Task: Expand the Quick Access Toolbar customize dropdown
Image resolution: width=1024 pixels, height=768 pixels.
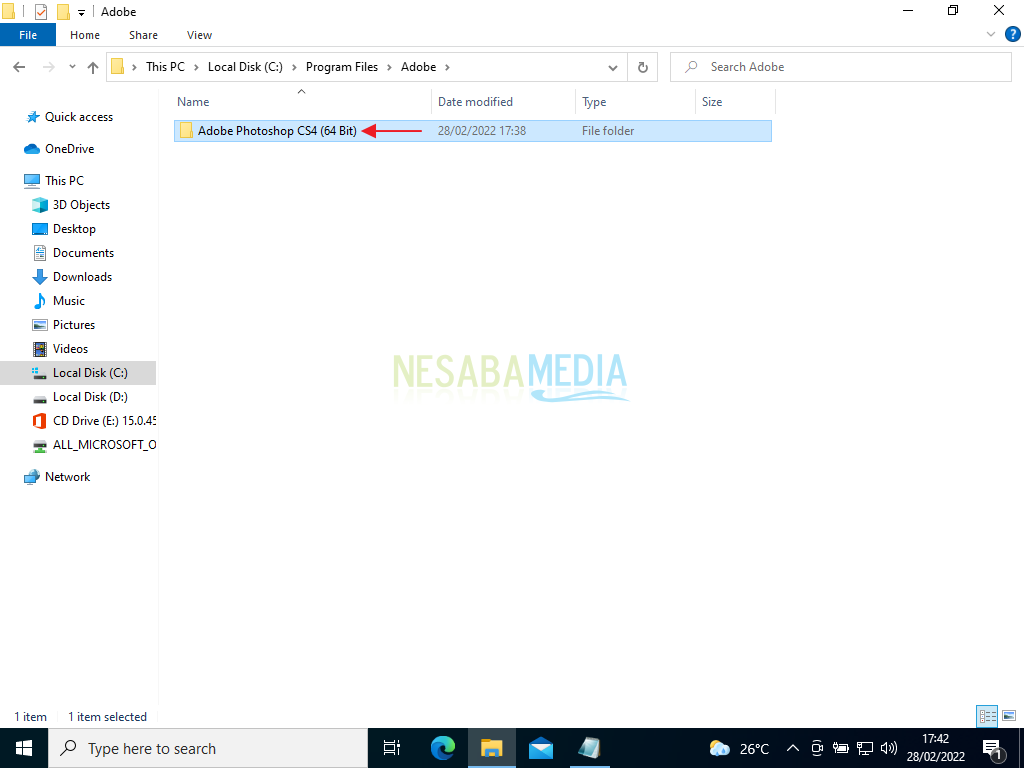Action: tap(81, 11)
